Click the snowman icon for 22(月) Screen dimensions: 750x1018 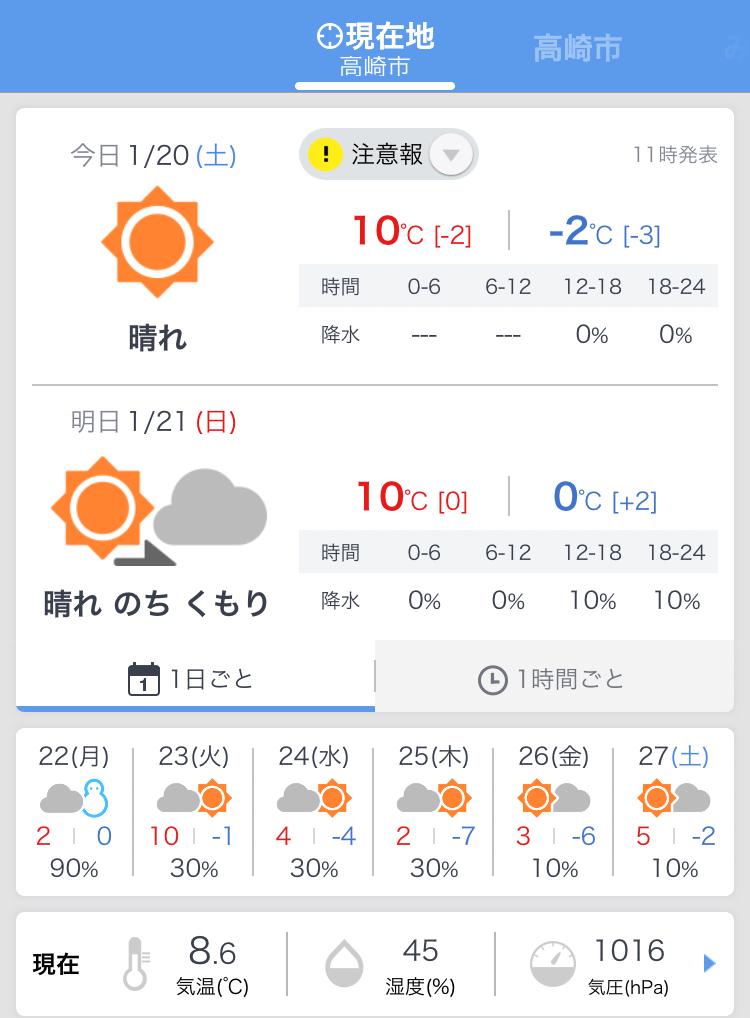pos(95,798)
